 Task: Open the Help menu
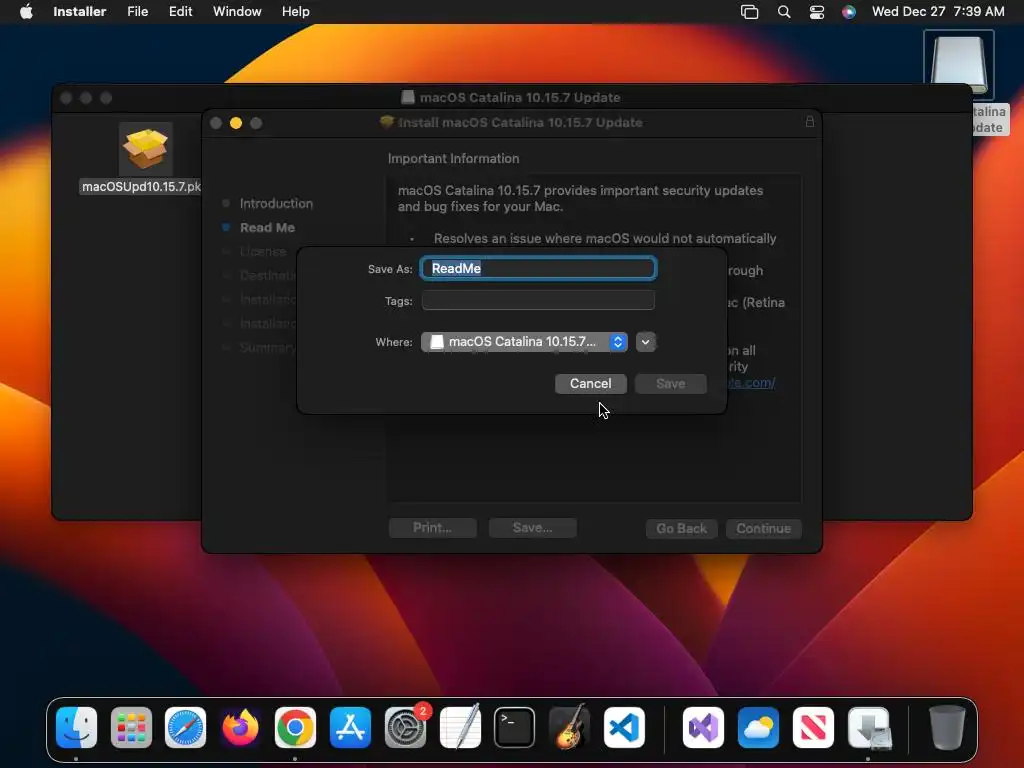[x=295, y=11]
